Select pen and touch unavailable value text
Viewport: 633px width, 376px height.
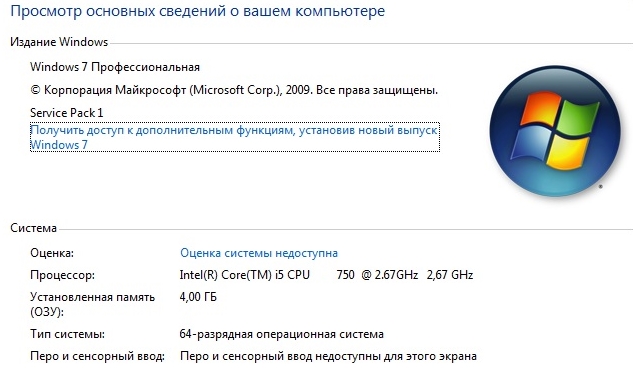point(328,356)
